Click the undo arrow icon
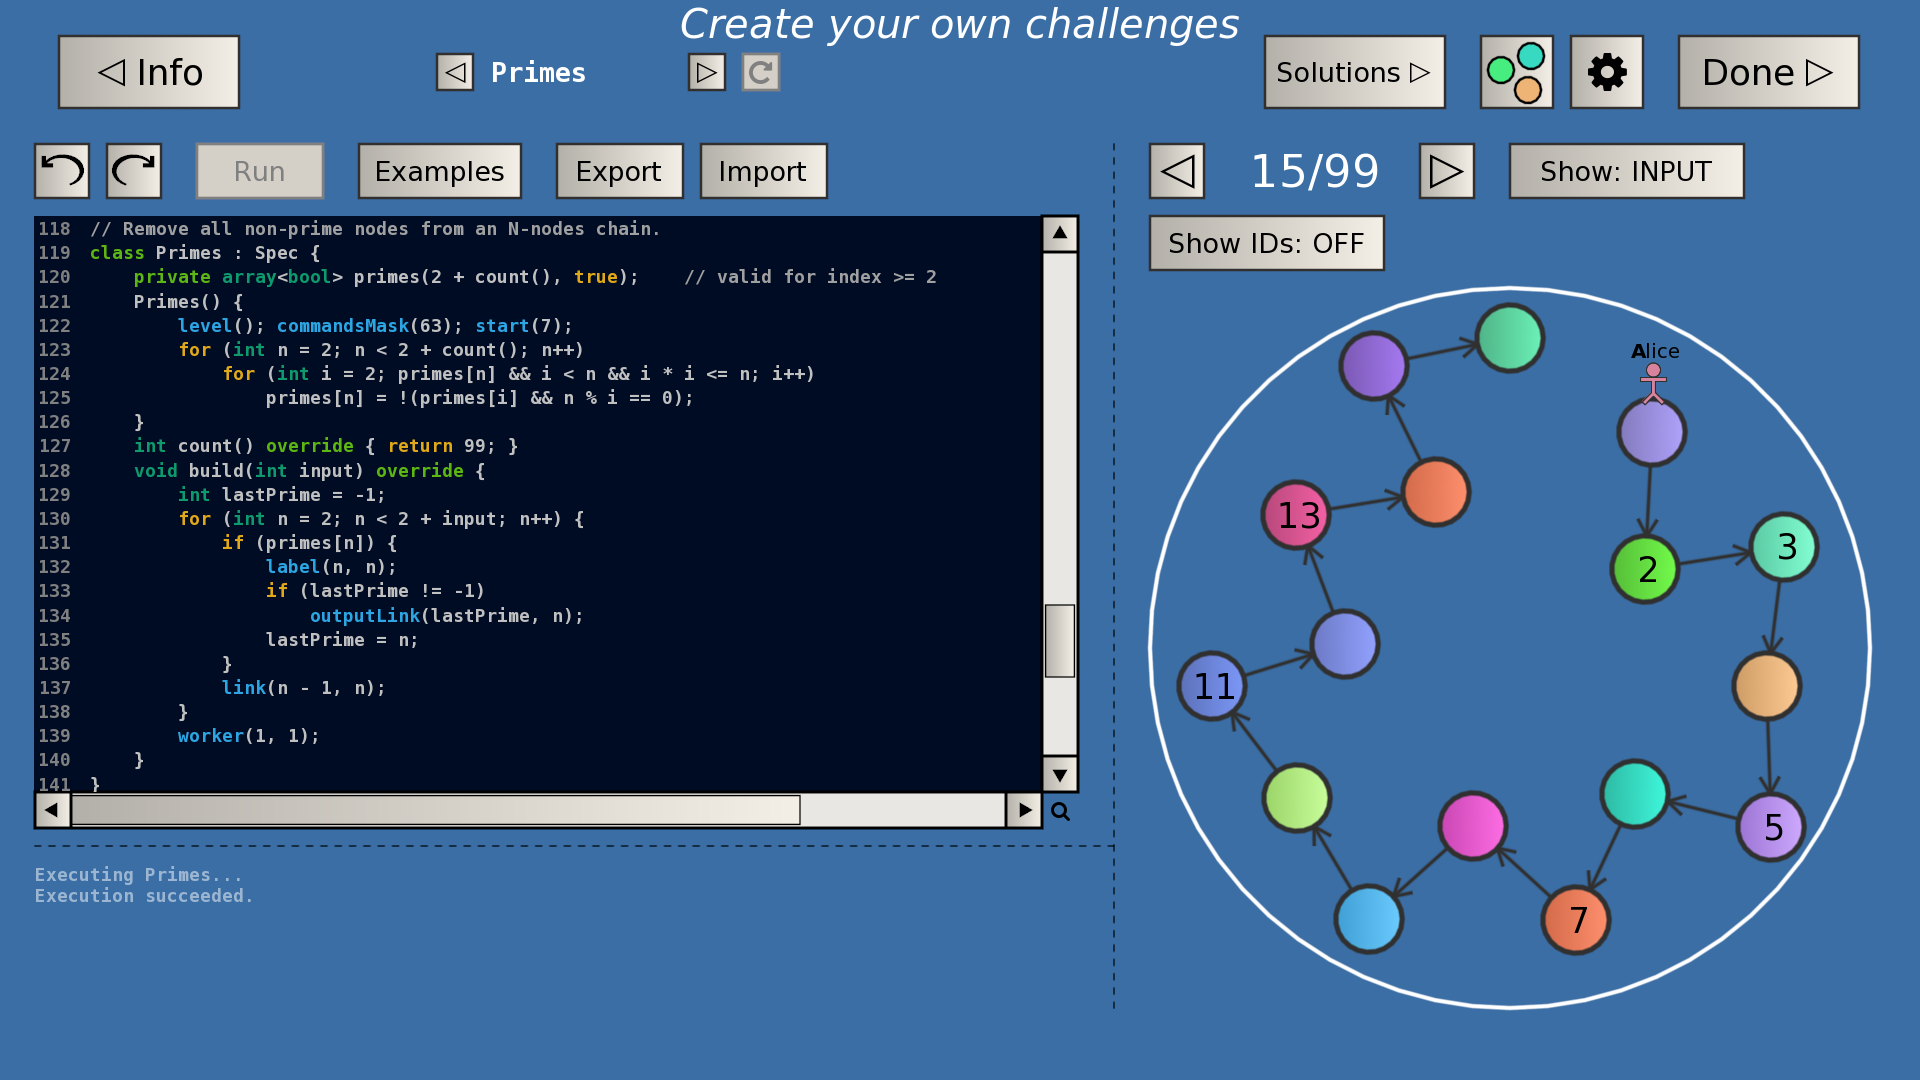 [x=62, y=171]
